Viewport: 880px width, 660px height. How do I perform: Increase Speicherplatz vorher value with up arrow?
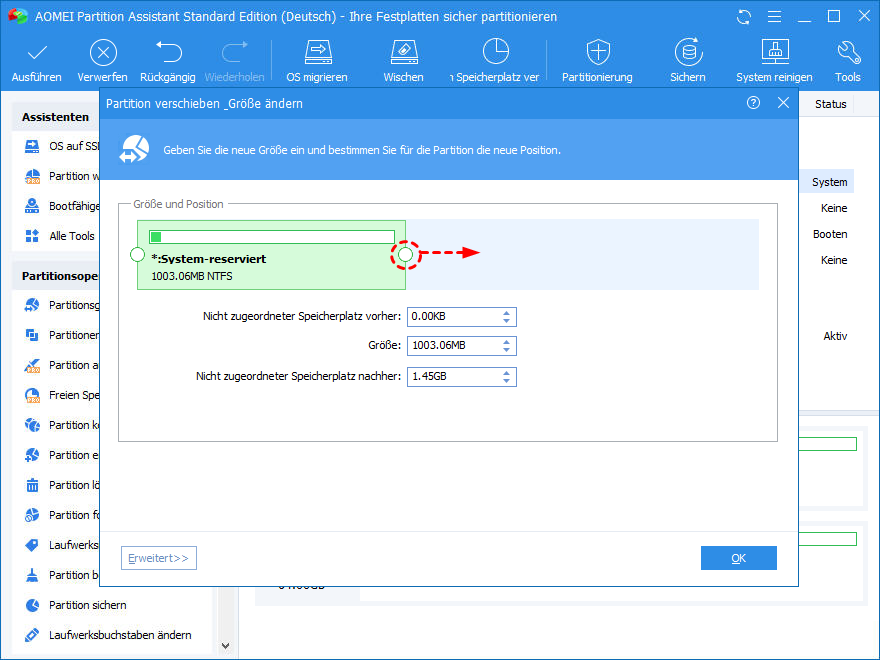tap(506, 313)
